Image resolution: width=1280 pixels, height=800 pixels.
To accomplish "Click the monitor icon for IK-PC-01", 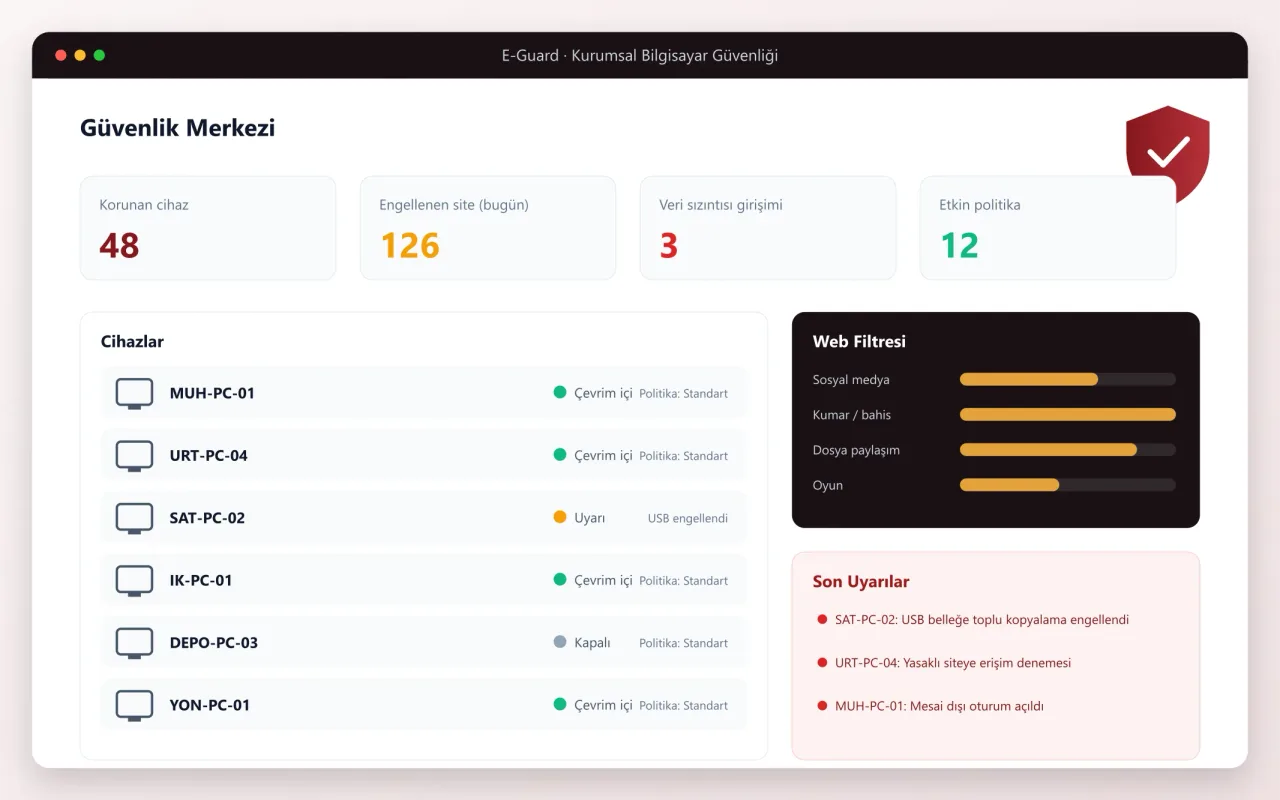I will (134, 580).
